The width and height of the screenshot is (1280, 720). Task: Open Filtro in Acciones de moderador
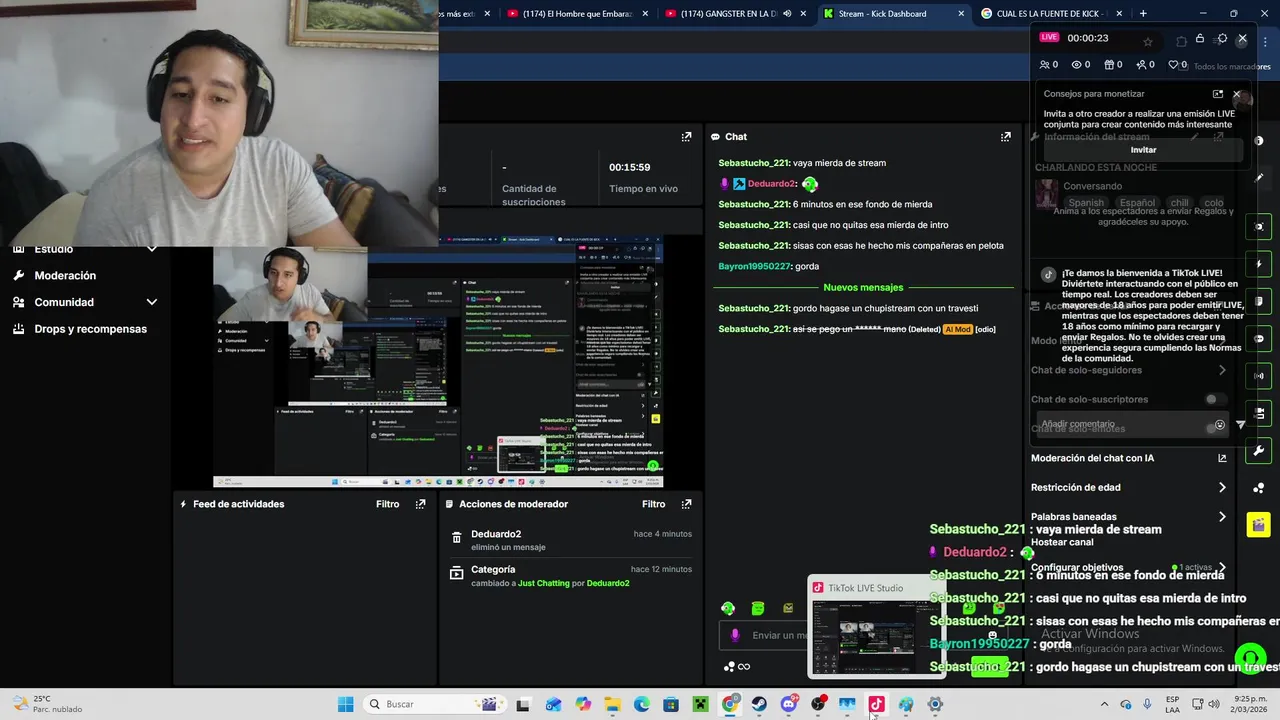point(653,504)
